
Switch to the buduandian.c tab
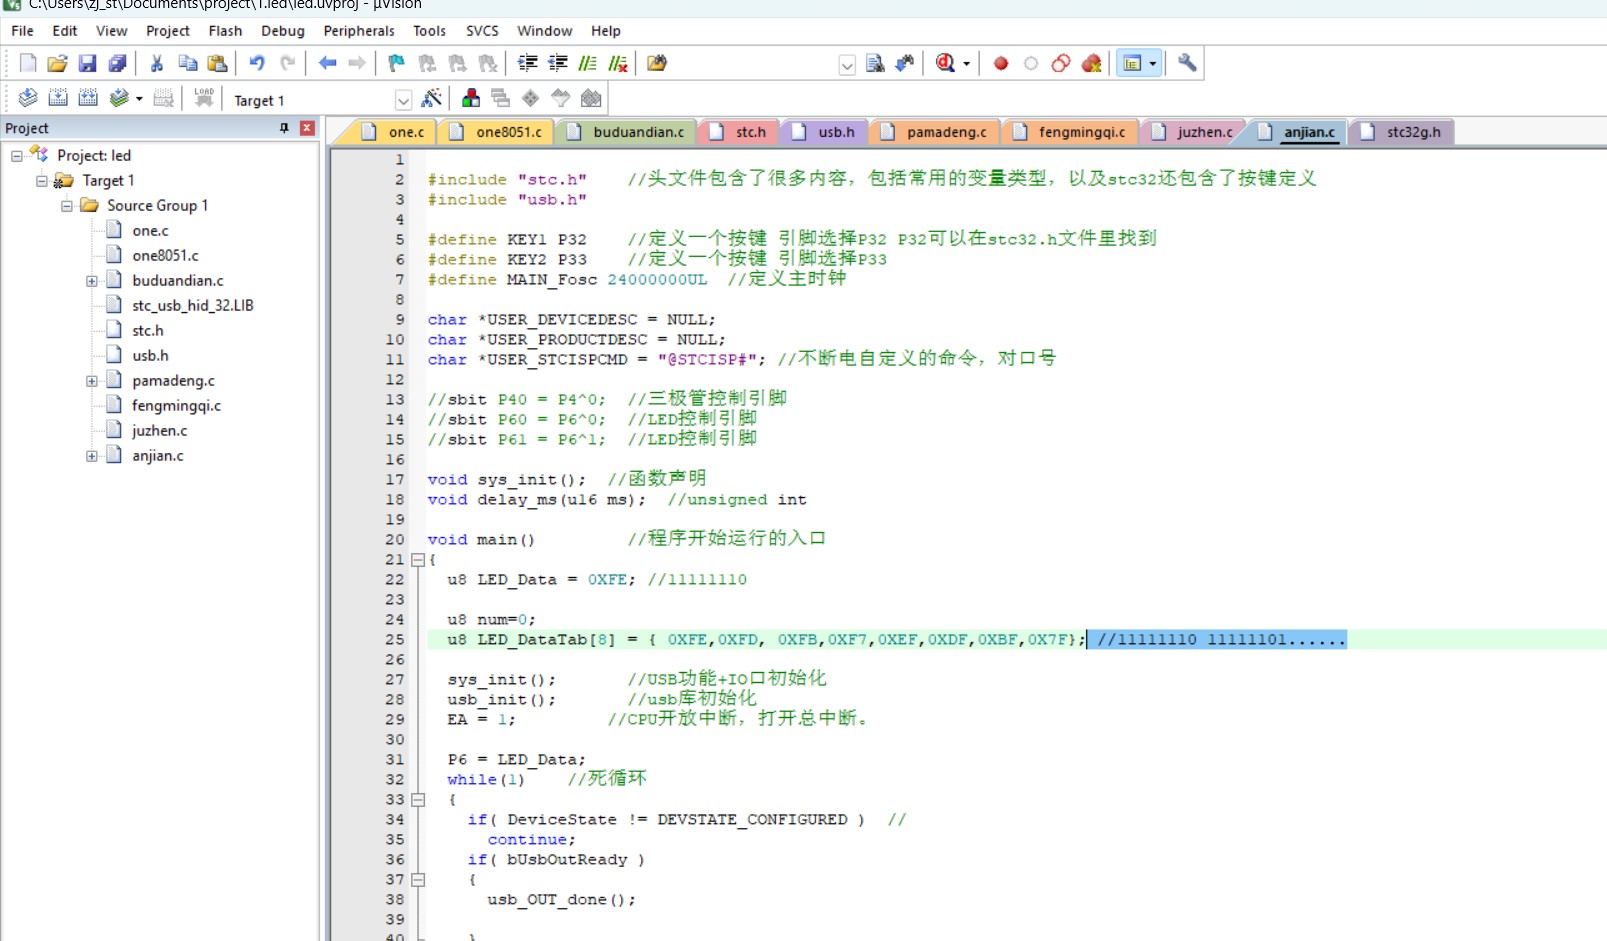pos(626,132)
